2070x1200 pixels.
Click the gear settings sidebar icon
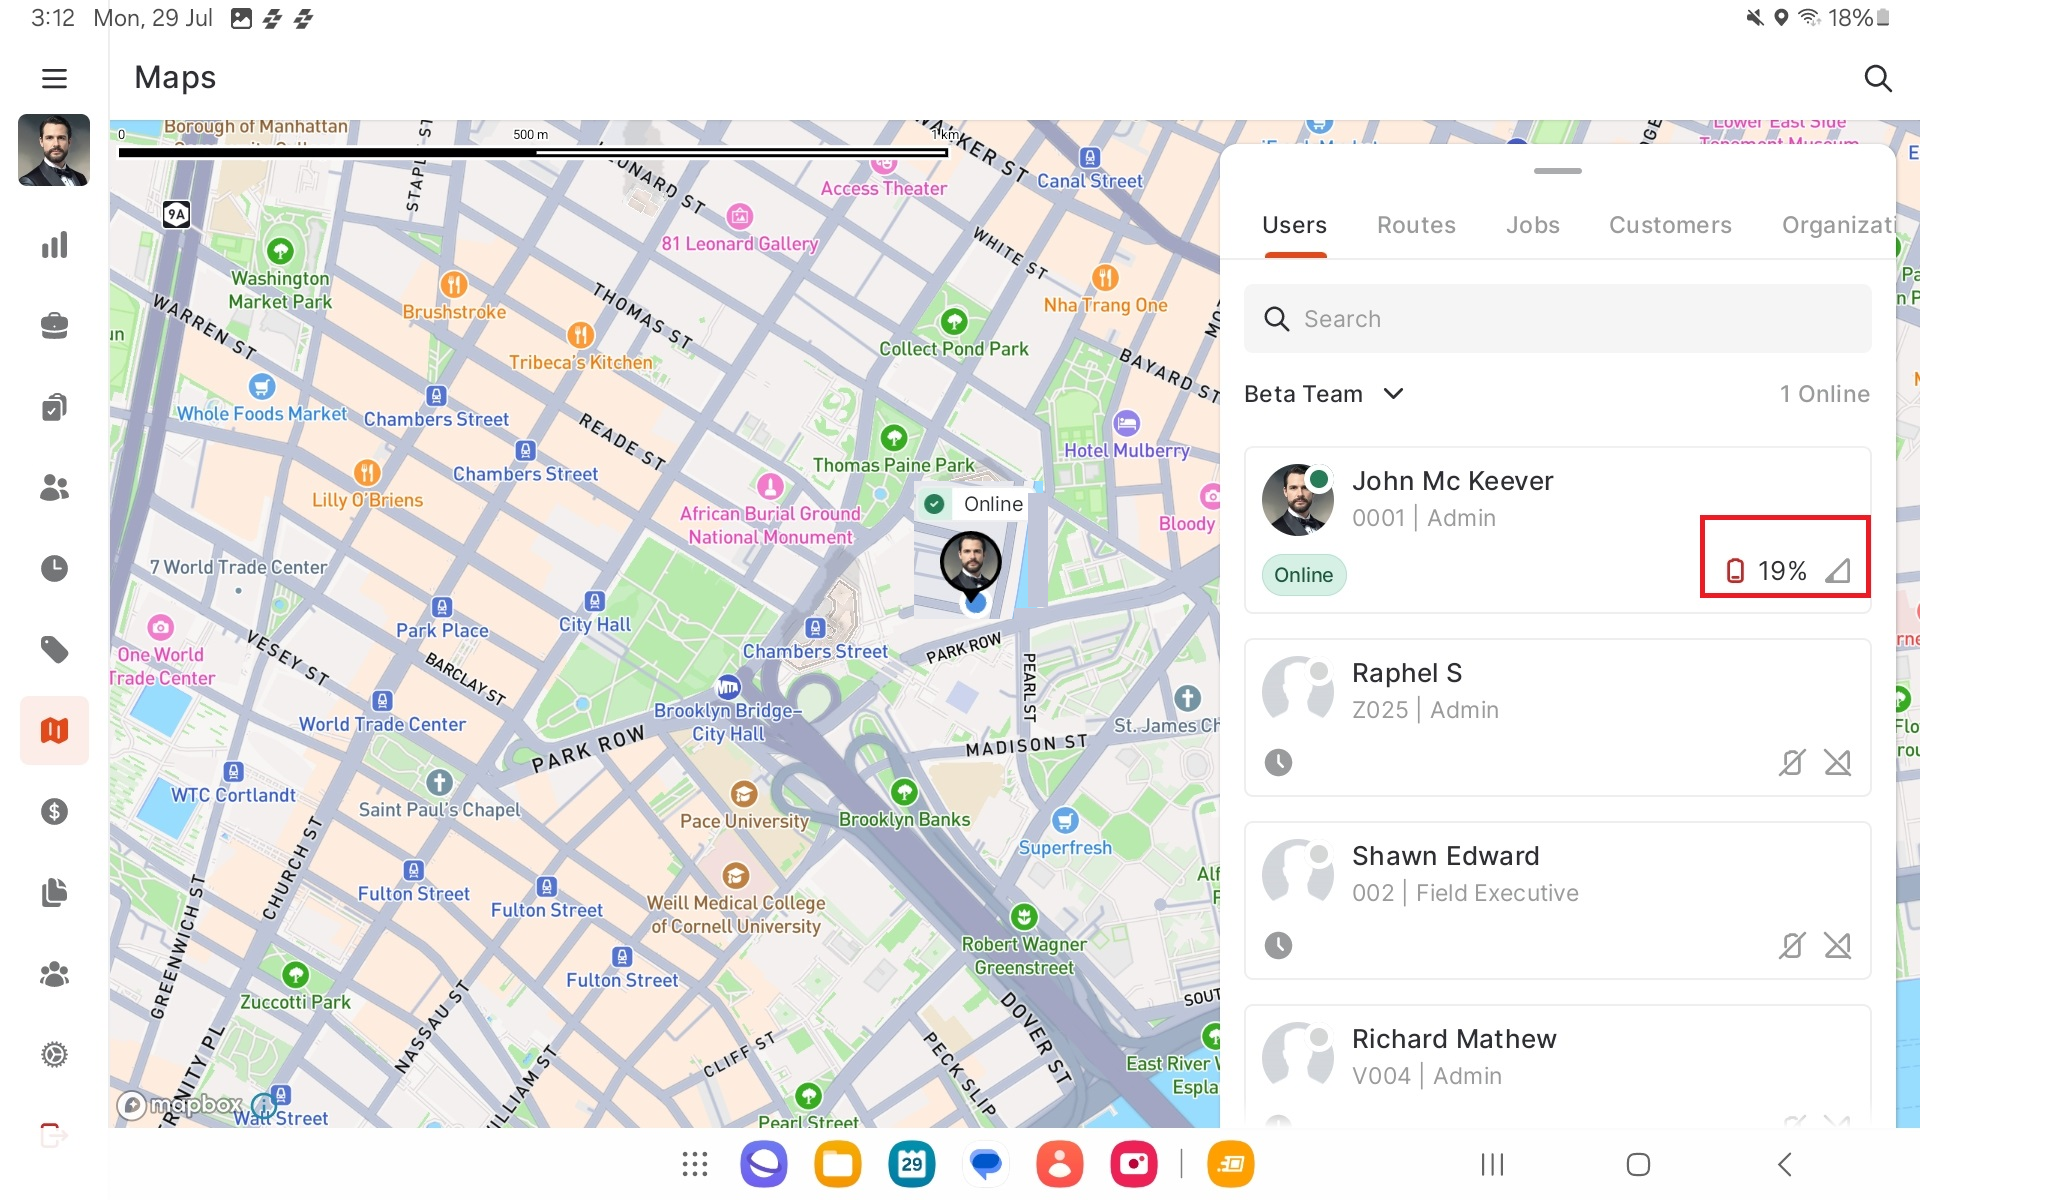(x=54, y=1054)
